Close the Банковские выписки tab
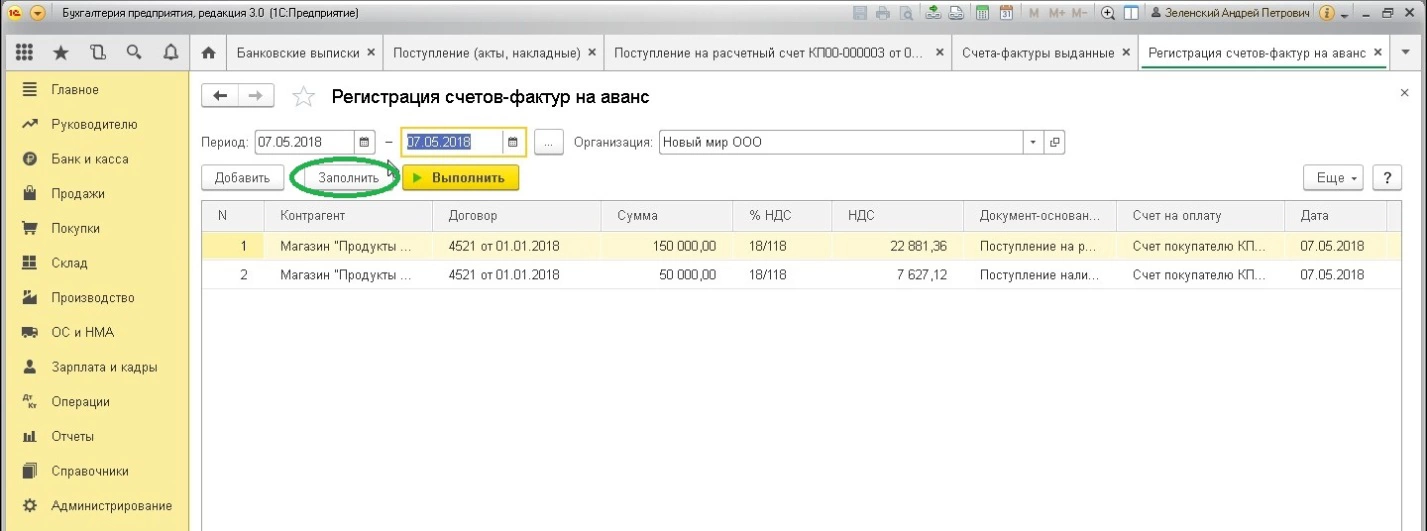 tap(371, 52)
